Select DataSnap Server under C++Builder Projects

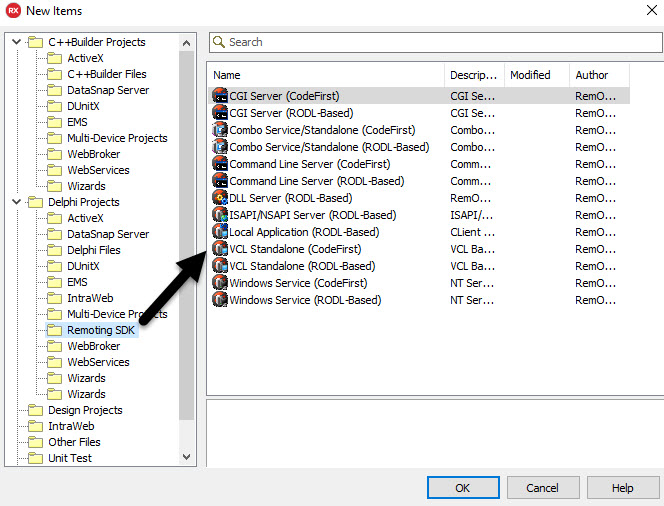108,90
